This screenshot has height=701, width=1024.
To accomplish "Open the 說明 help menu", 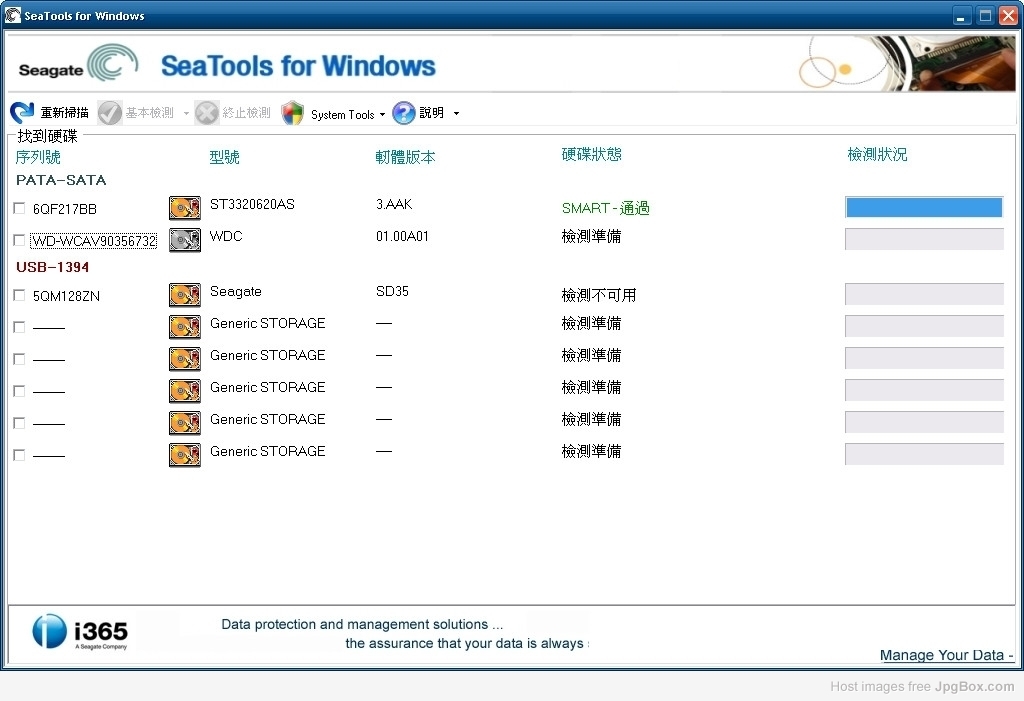I will 432,113.
